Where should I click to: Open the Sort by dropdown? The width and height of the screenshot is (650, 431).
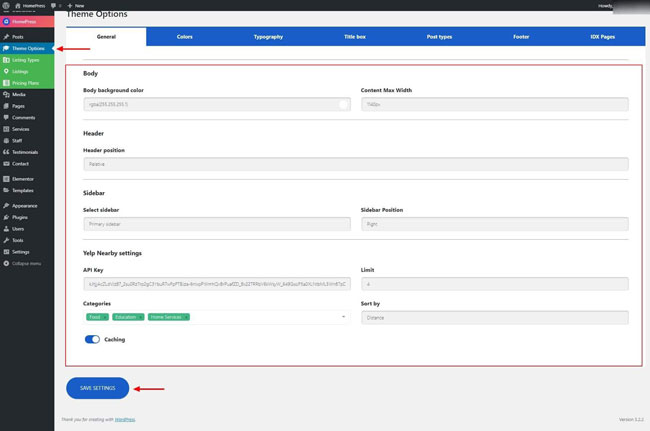[x=495, y=318]
